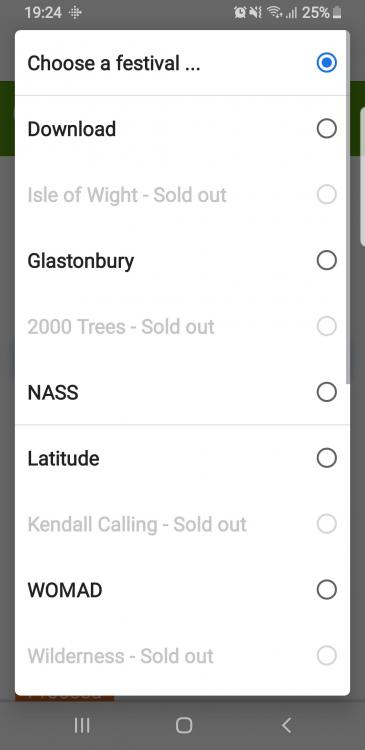Screen dimensions: 365x750
Task: Tap the orange button behind the dialog
Action: pos(64,697)
